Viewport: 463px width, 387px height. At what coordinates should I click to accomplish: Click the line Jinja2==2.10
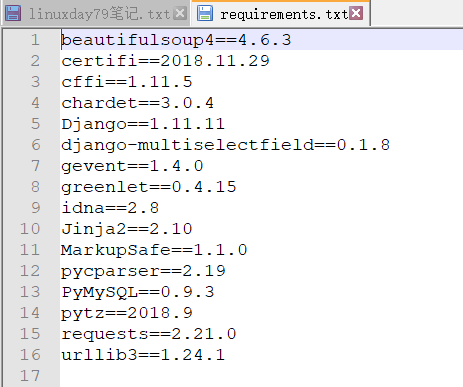coord(127,229)
